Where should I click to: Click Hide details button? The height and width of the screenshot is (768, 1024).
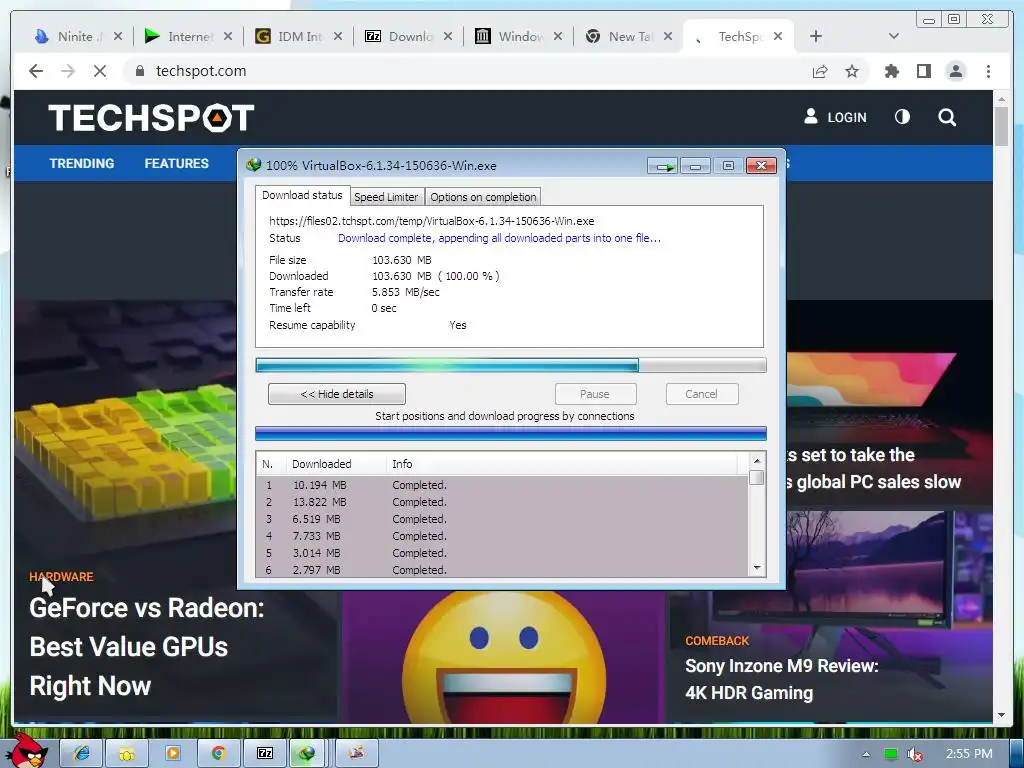(x=337, y=394)
